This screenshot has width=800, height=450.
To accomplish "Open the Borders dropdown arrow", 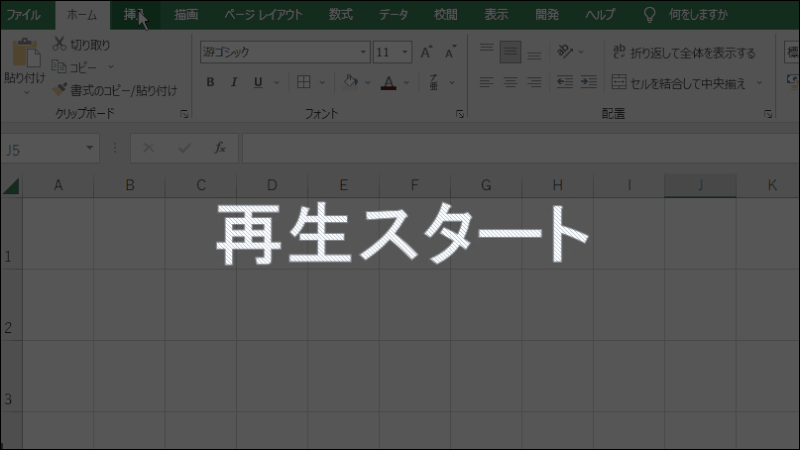I will coord(322,83).
